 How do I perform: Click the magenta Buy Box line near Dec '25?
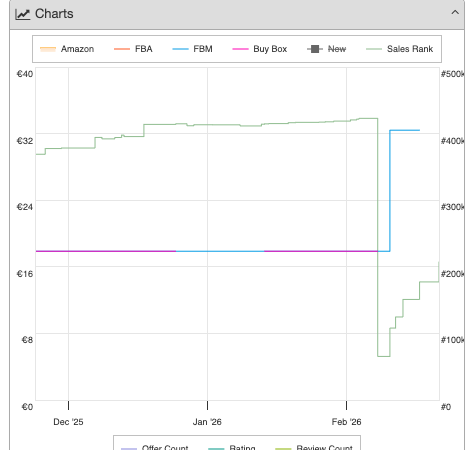[68, 251]
